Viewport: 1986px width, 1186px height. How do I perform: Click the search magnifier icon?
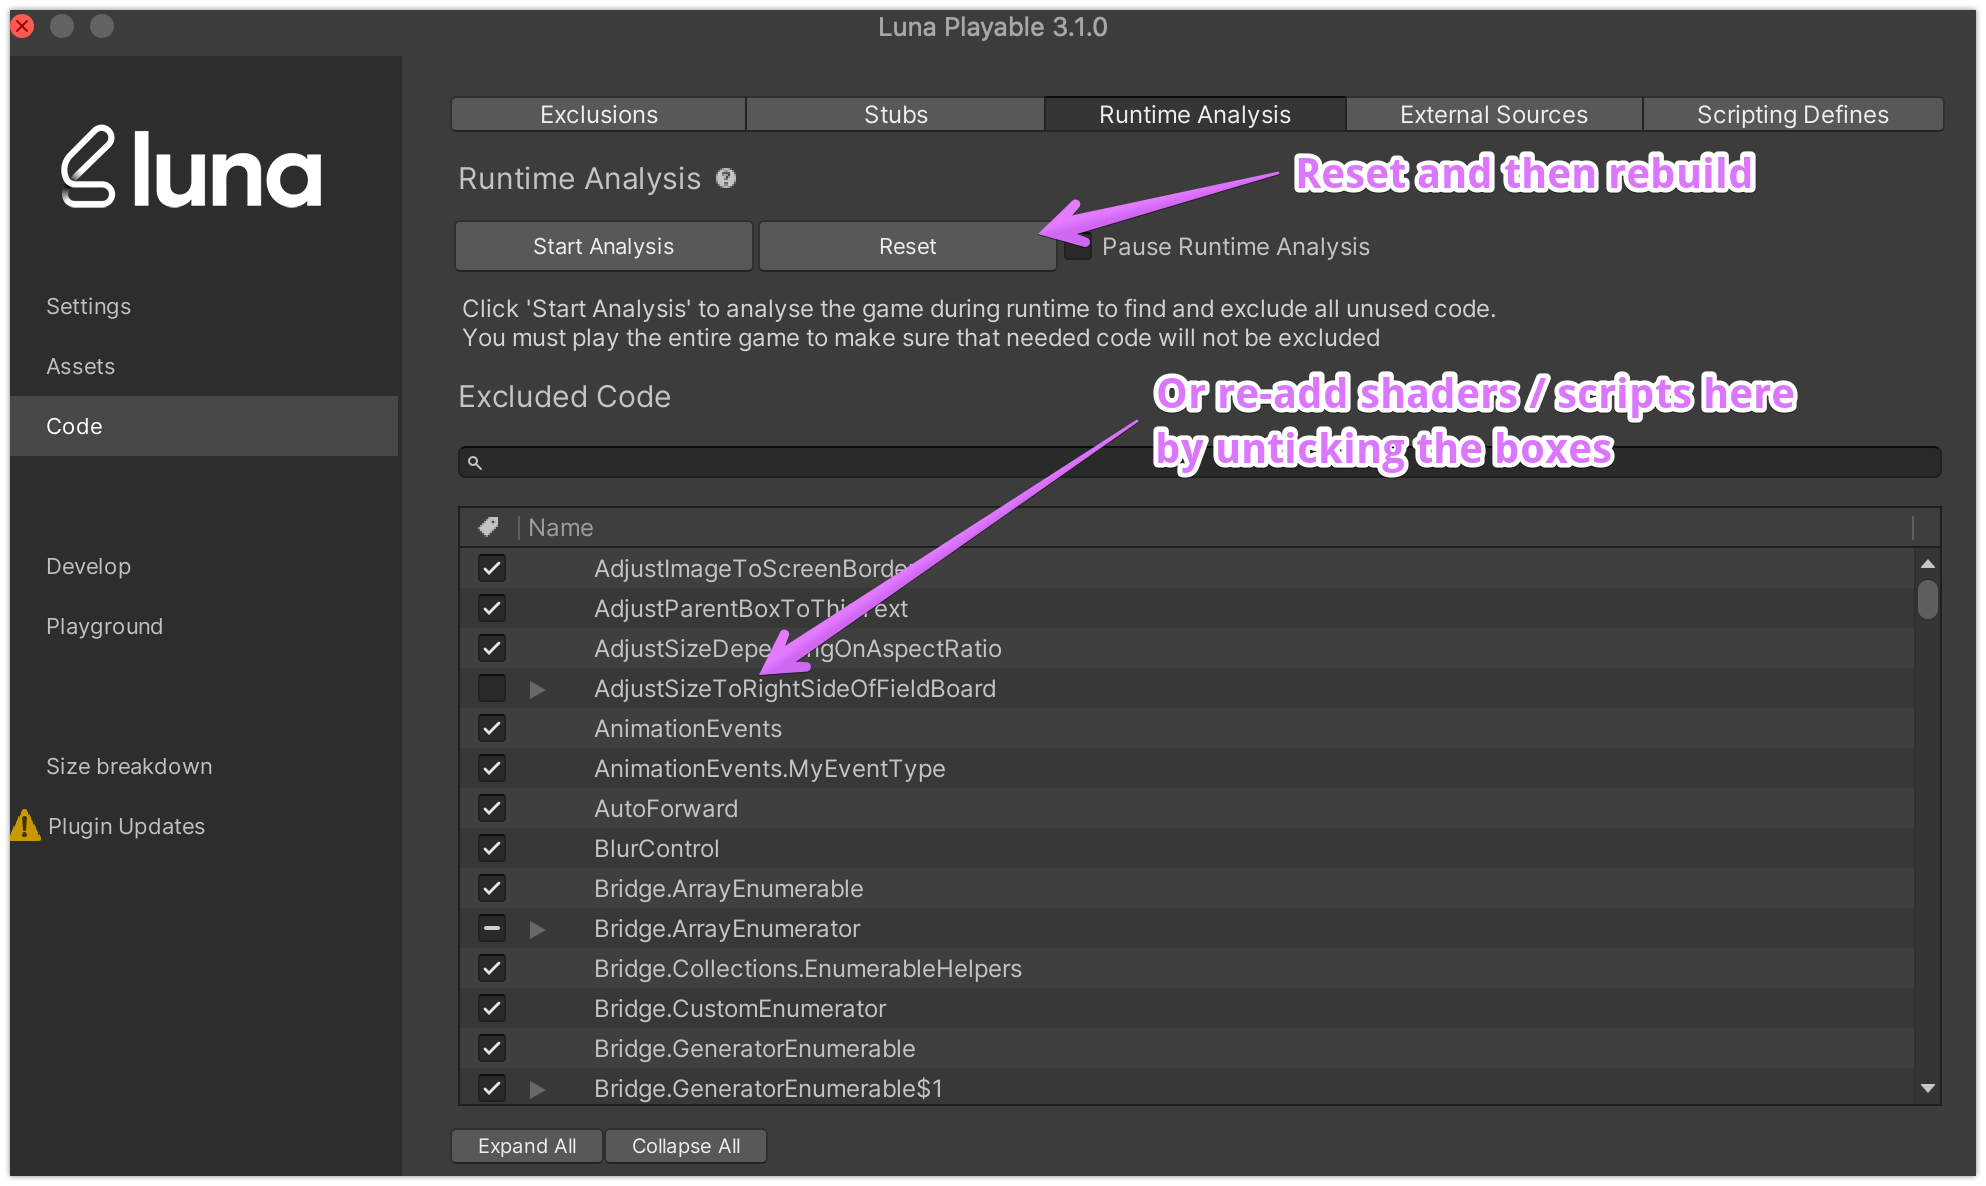pyautogui.click(x=475, y=462)
